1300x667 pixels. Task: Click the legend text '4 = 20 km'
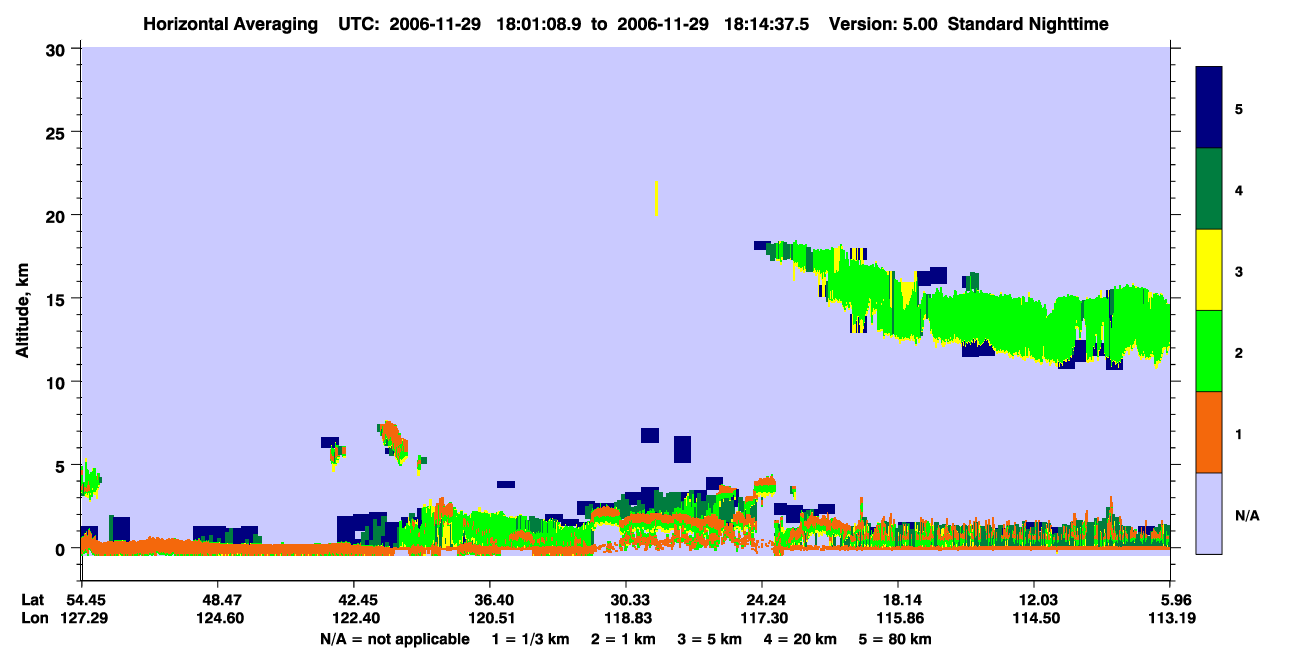click(x=800, y=639)
